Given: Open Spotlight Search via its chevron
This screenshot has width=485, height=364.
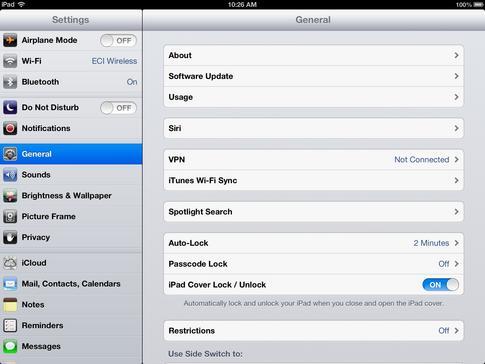Looking at the screenshot, I should point(456,212).
